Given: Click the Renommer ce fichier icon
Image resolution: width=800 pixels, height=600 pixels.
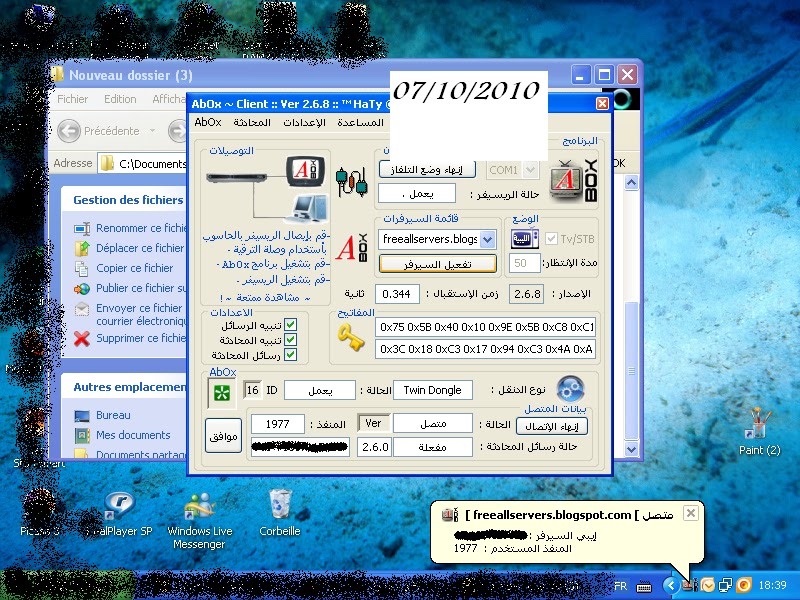Looking at the screenshot, I should click(82, 229).
